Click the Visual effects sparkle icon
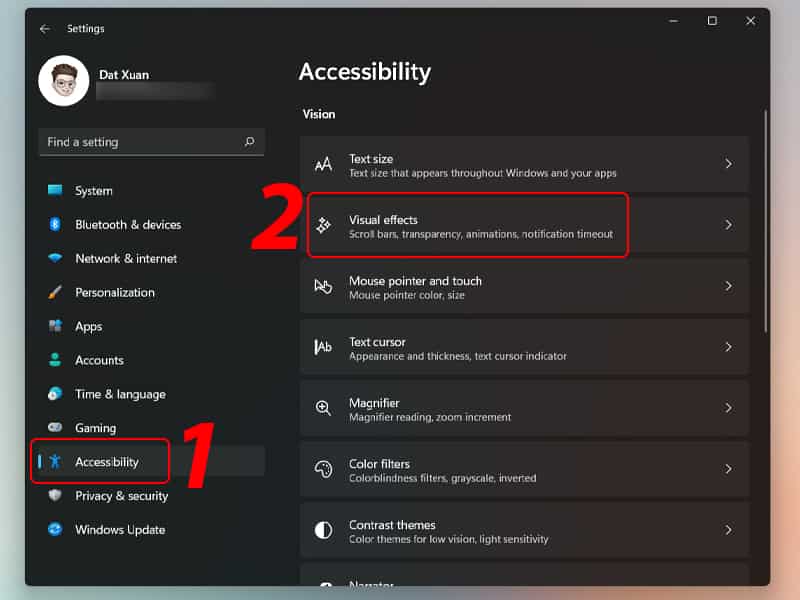800x600 pixels. click(x=323, y=226)
